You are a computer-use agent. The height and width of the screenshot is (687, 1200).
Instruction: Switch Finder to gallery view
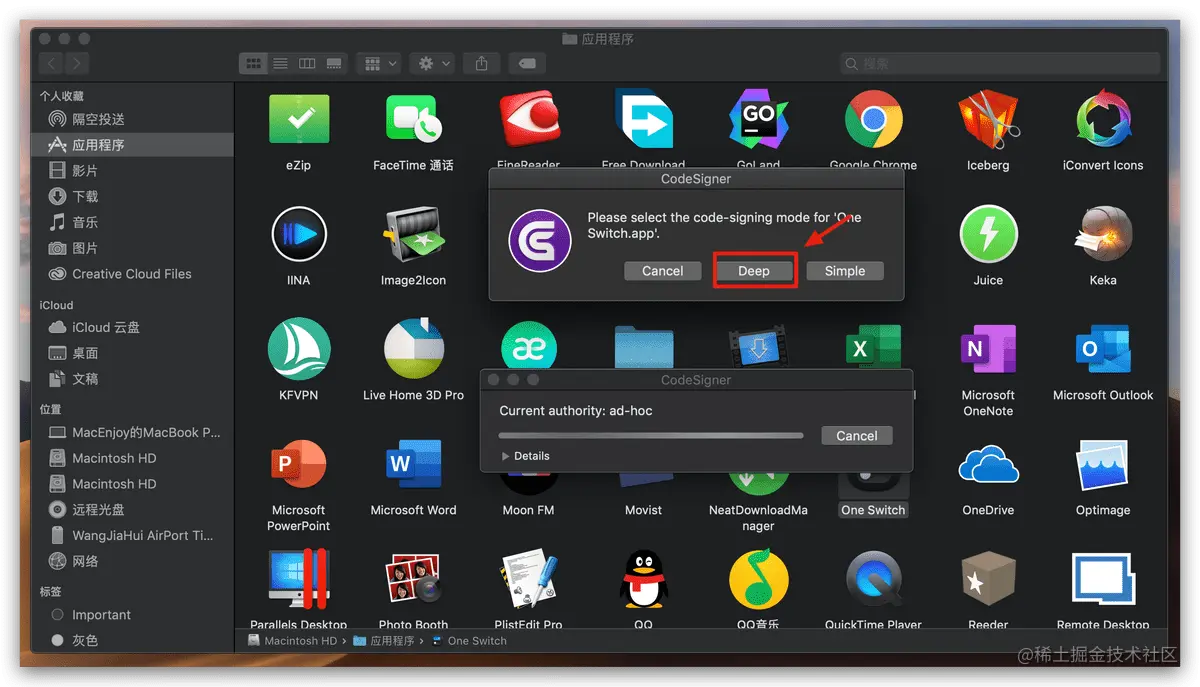tap(334, 63)
